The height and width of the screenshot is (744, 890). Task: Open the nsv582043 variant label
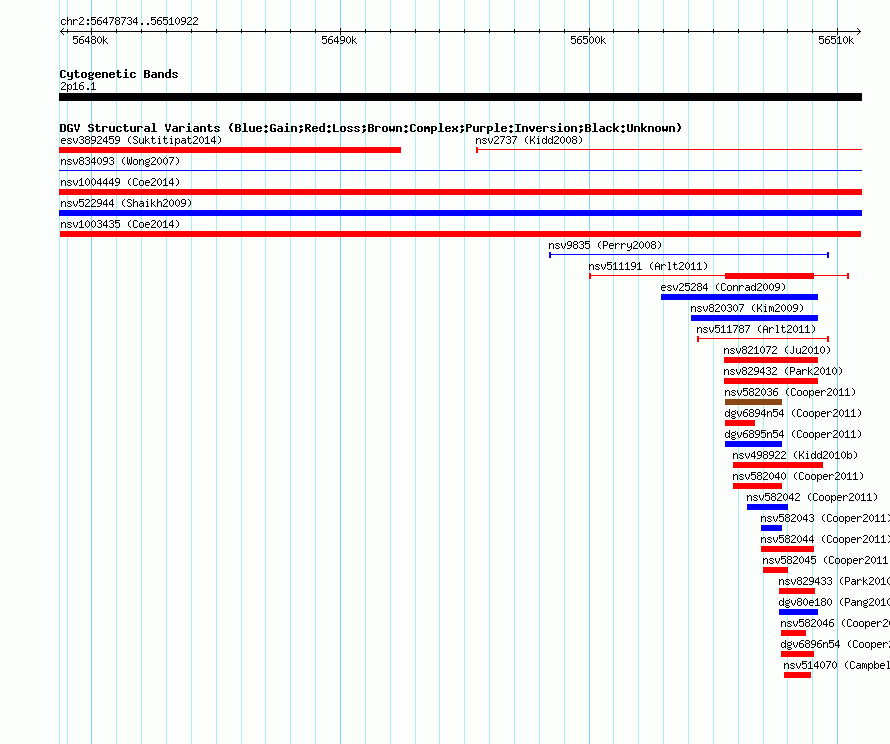tap(825, 518)
